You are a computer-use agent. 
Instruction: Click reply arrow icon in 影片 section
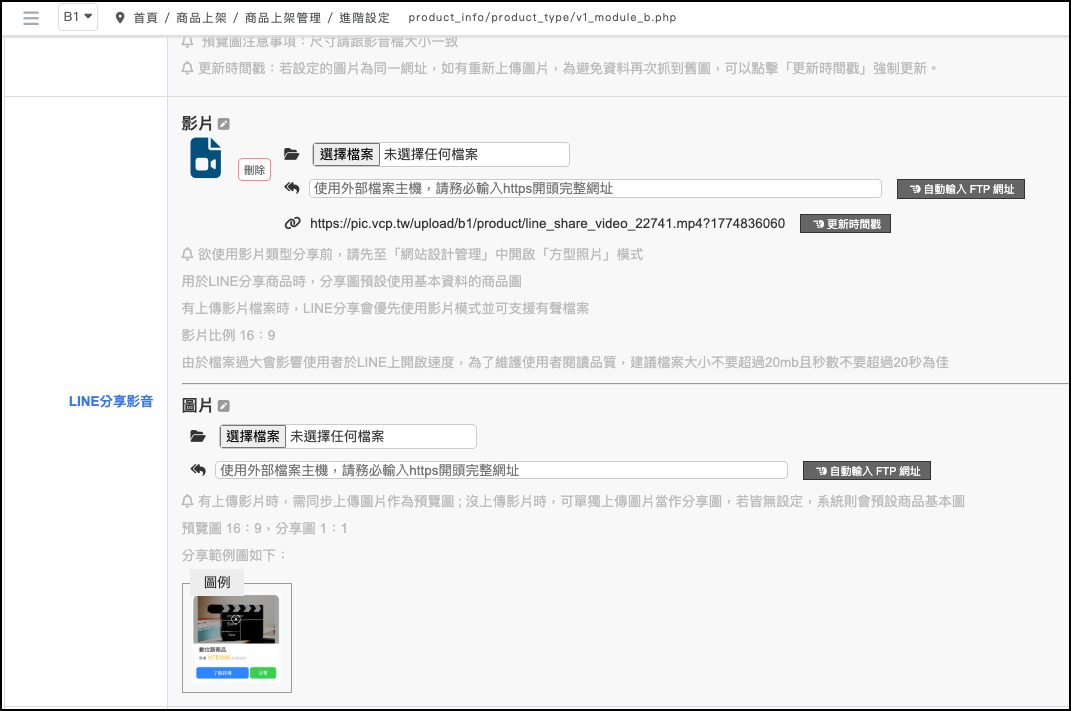click(x=292, y=188)
